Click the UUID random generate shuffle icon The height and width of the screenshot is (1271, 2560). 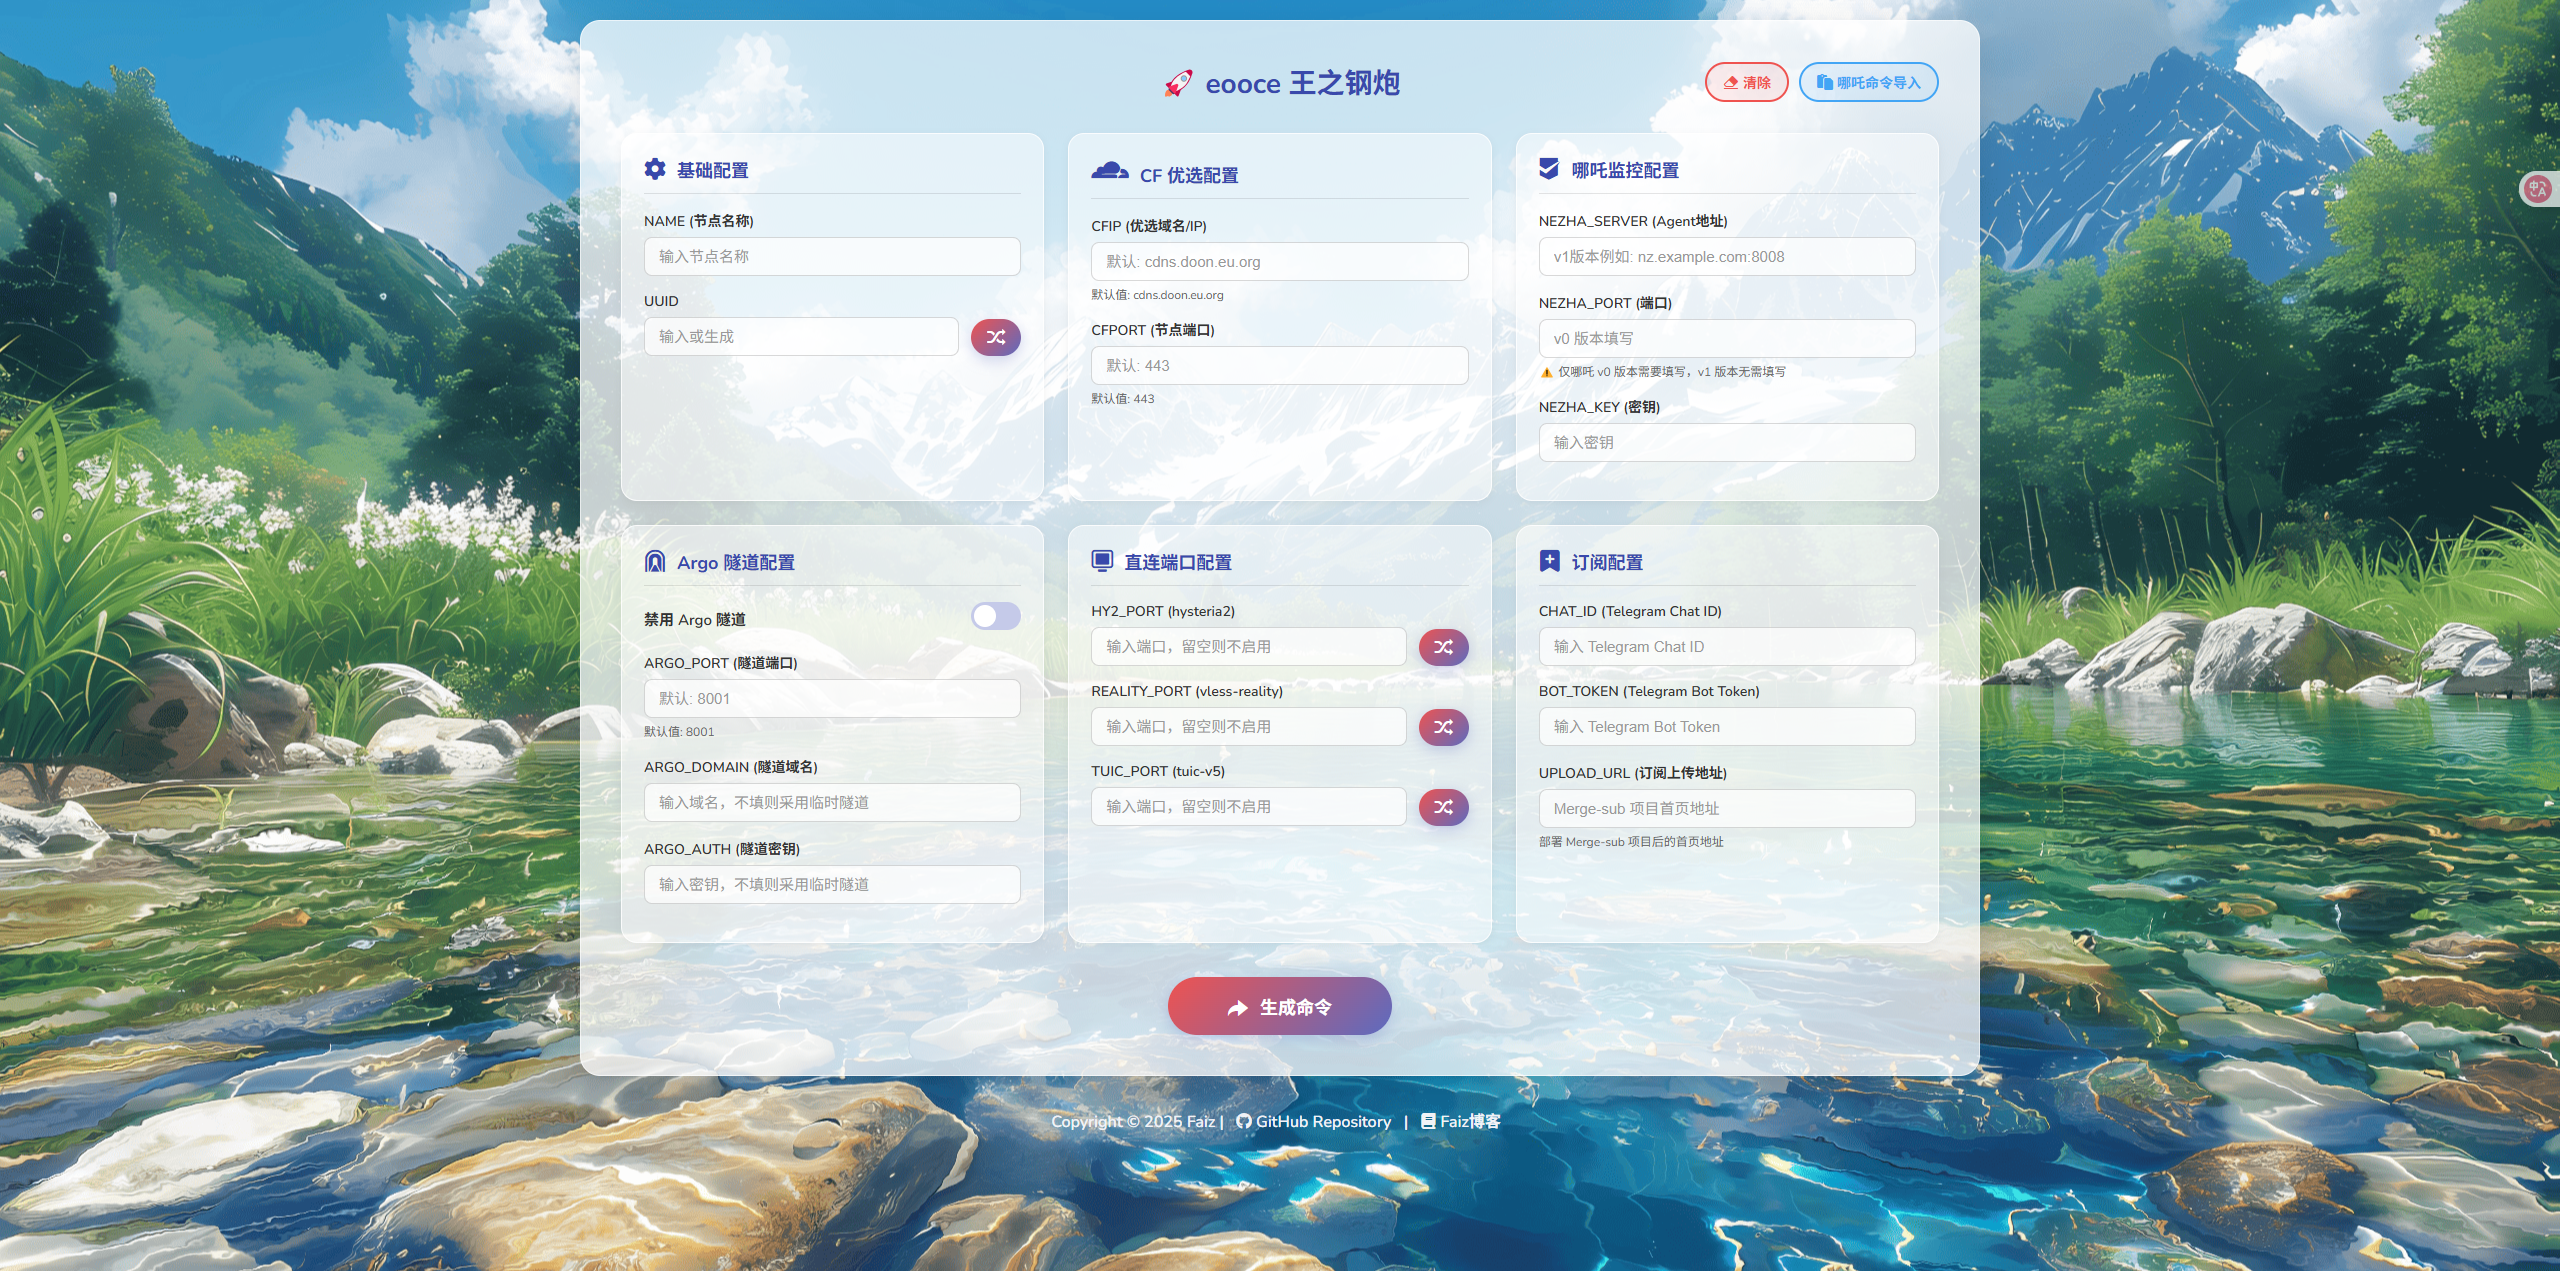click(x=995, y=337)
